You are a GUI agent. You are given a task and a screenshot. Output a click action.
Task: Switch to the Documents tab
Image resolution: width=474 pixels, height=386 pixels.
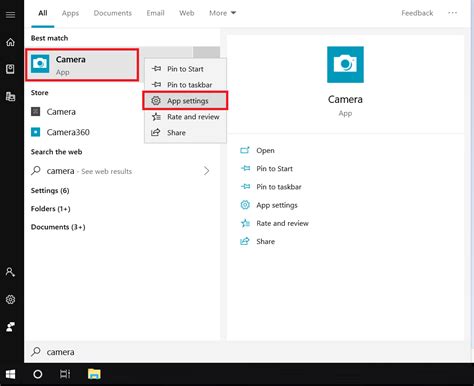point(113,13)
